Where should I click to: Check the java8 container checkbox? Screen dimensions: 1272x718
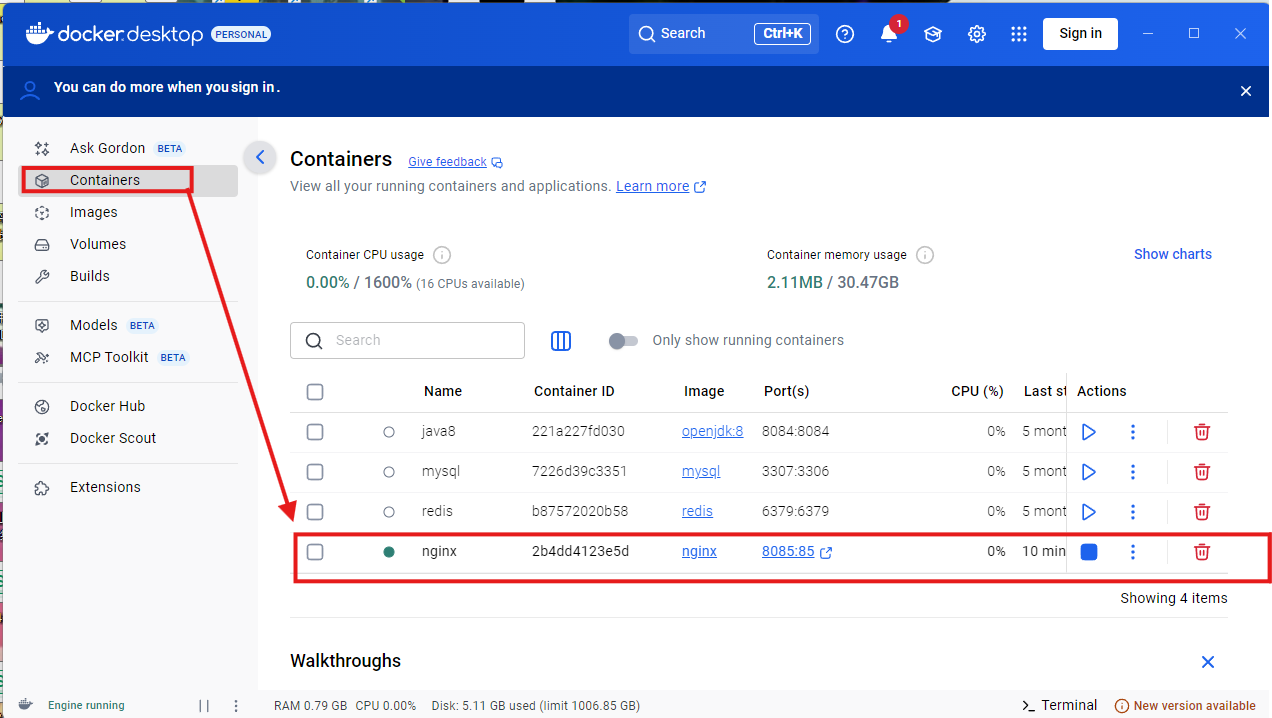click(x=315, y=432)
